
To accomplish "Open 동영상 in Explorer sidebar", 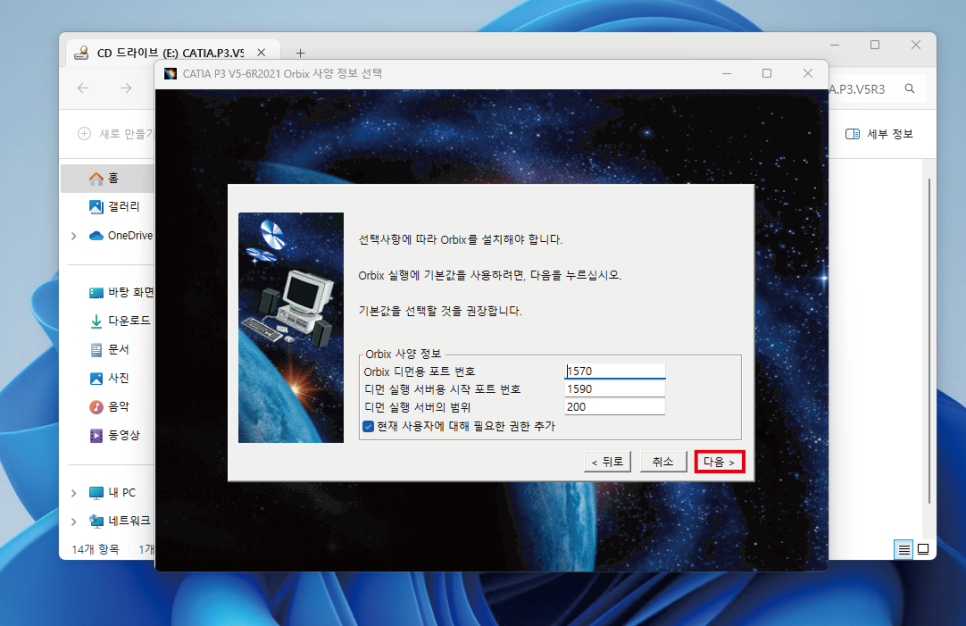I will tap(115, 435).
